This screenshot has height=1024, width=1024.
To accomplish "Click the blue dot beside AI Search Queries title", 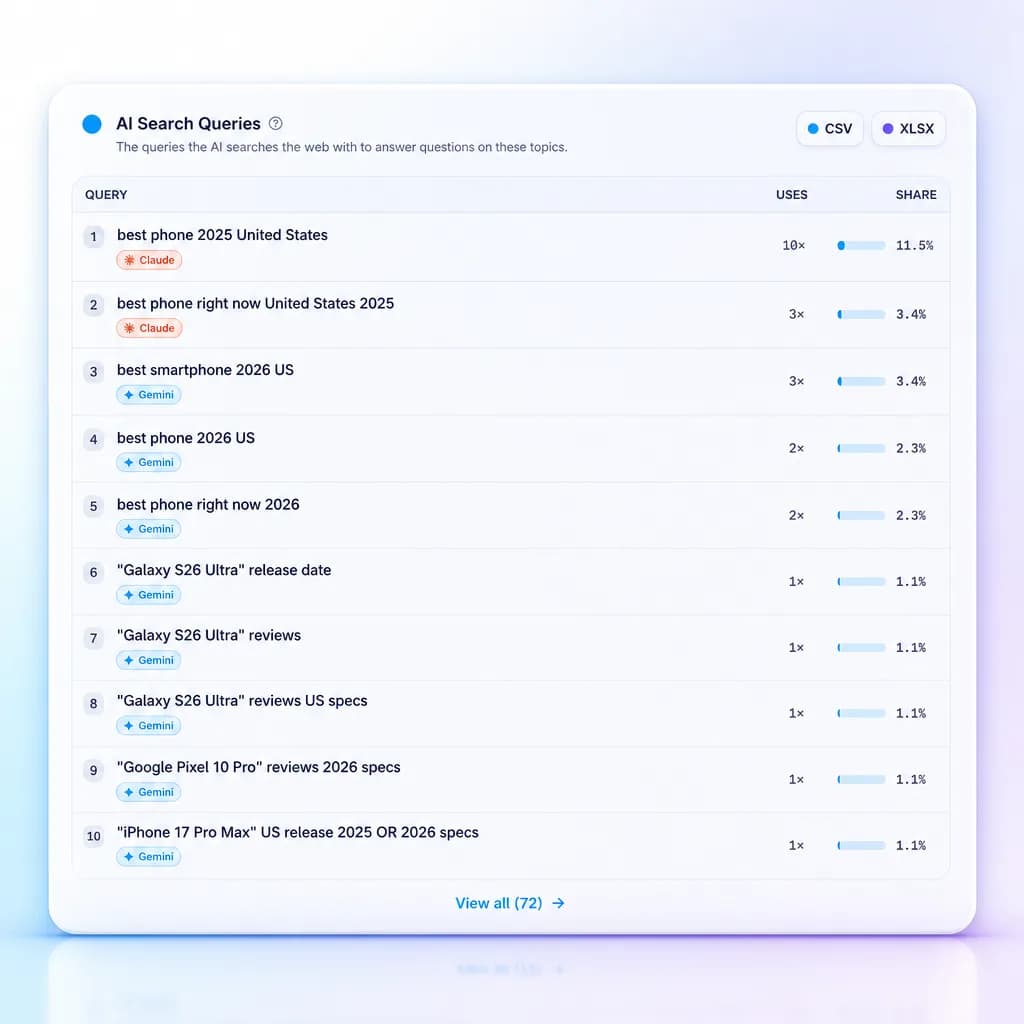I will [x=92, y=124].
